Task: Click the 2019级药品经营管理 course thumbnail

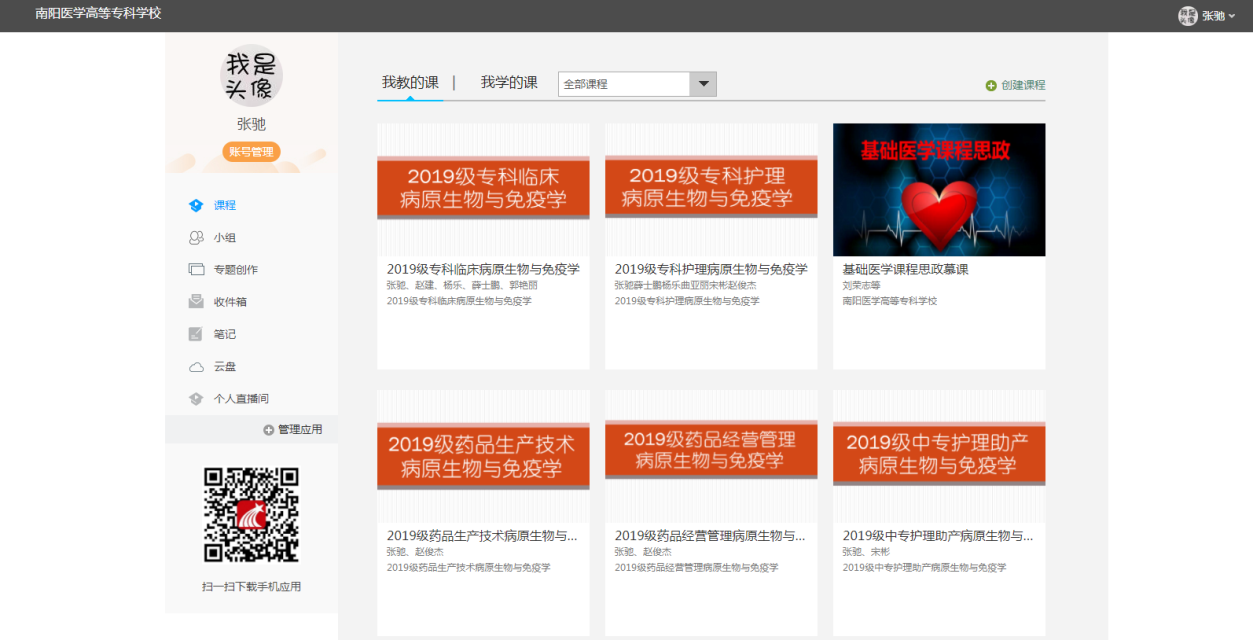Action: click(x=711, y=457)
